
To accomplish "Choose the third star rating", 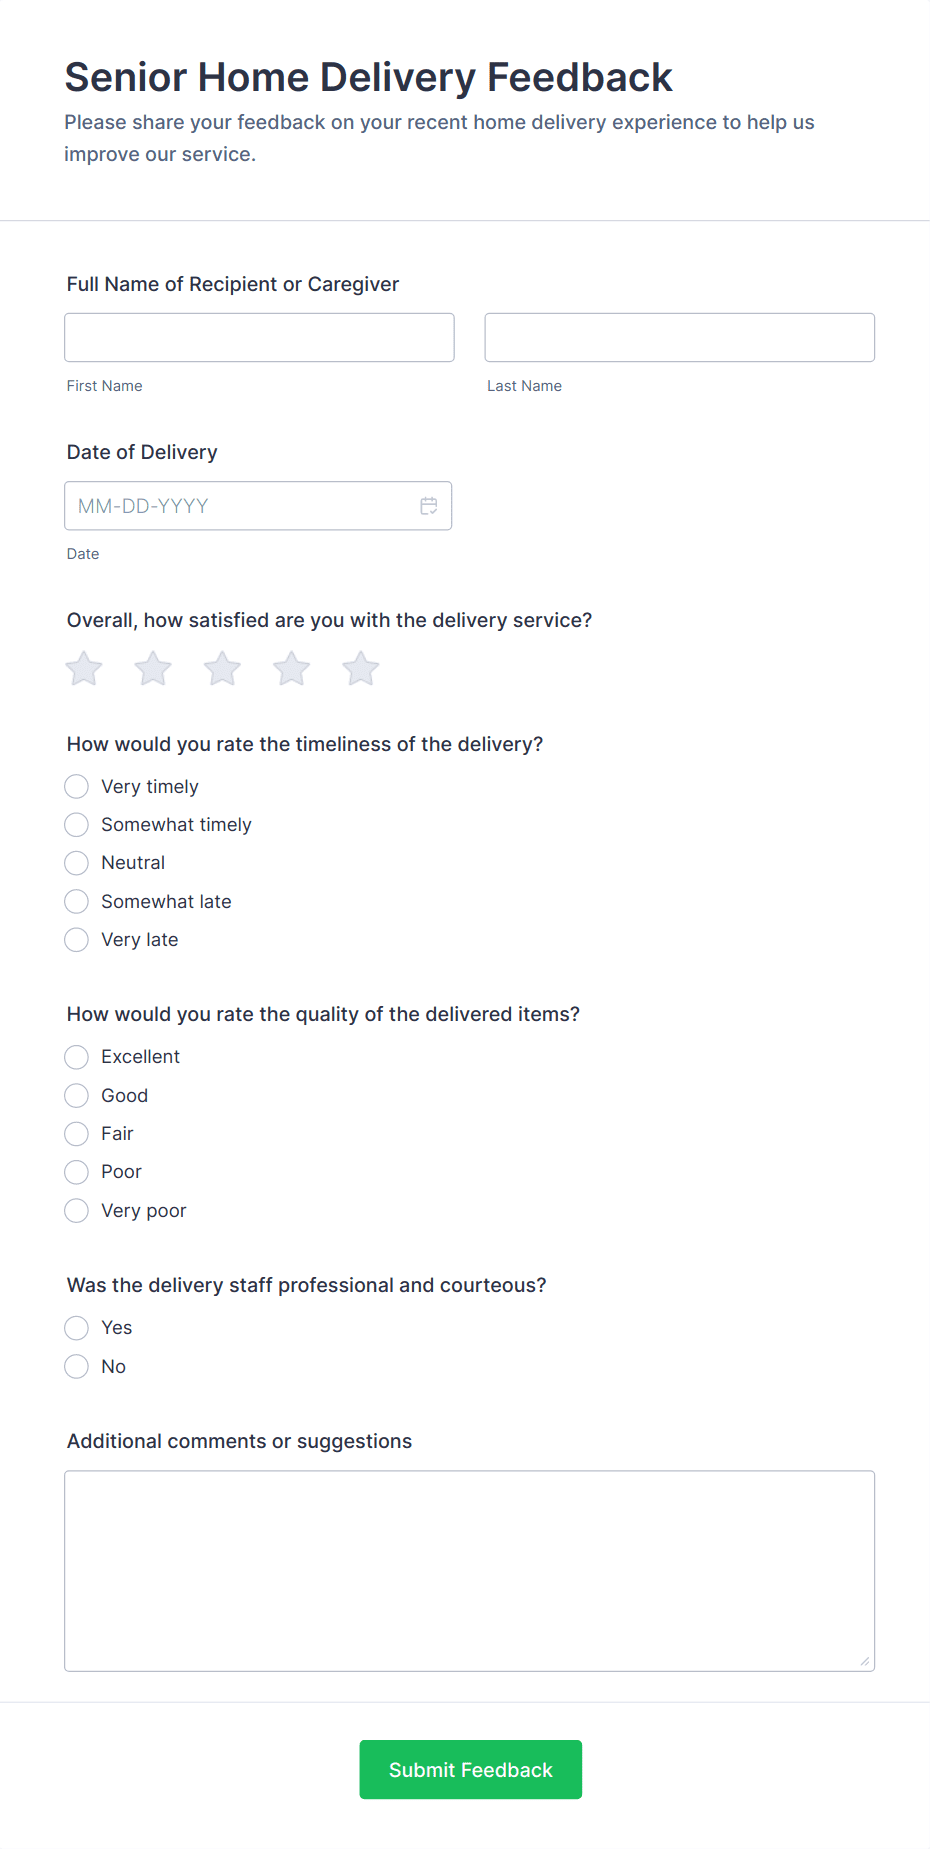I will [x=222, y=669].
